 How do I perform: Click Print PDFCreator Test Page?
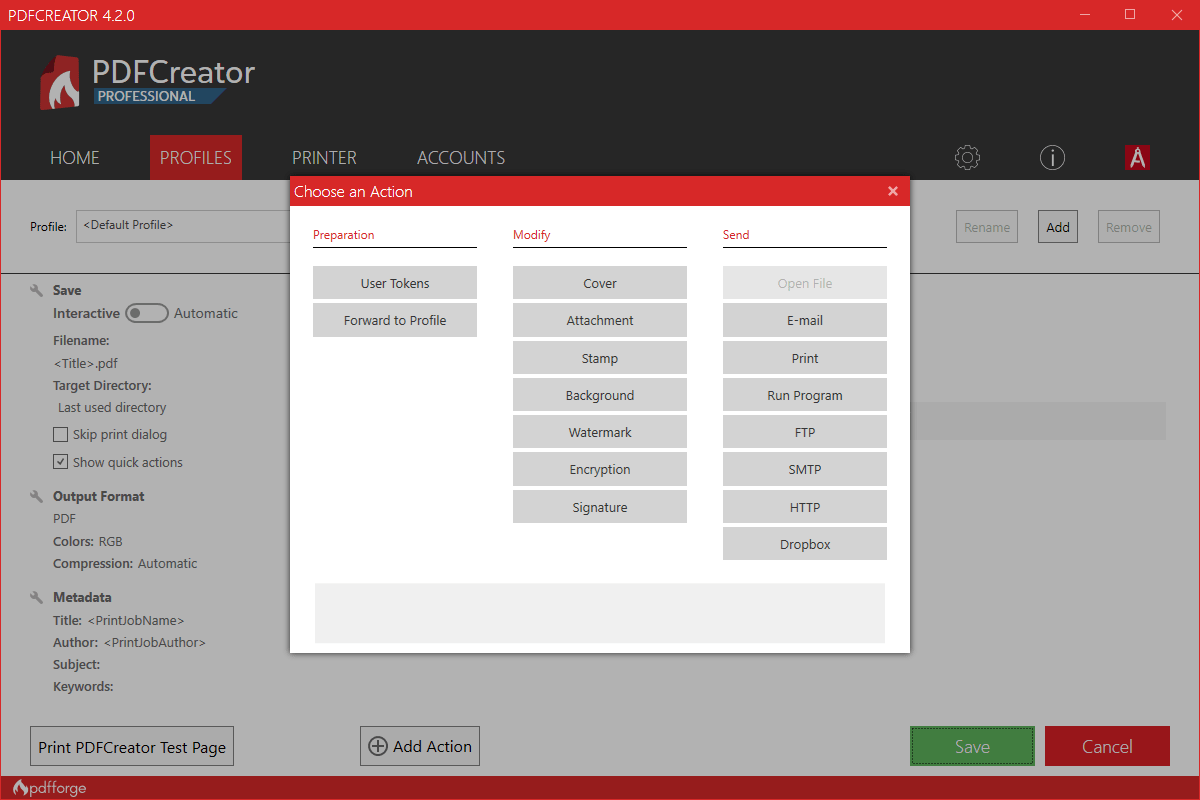coord(132,746)
